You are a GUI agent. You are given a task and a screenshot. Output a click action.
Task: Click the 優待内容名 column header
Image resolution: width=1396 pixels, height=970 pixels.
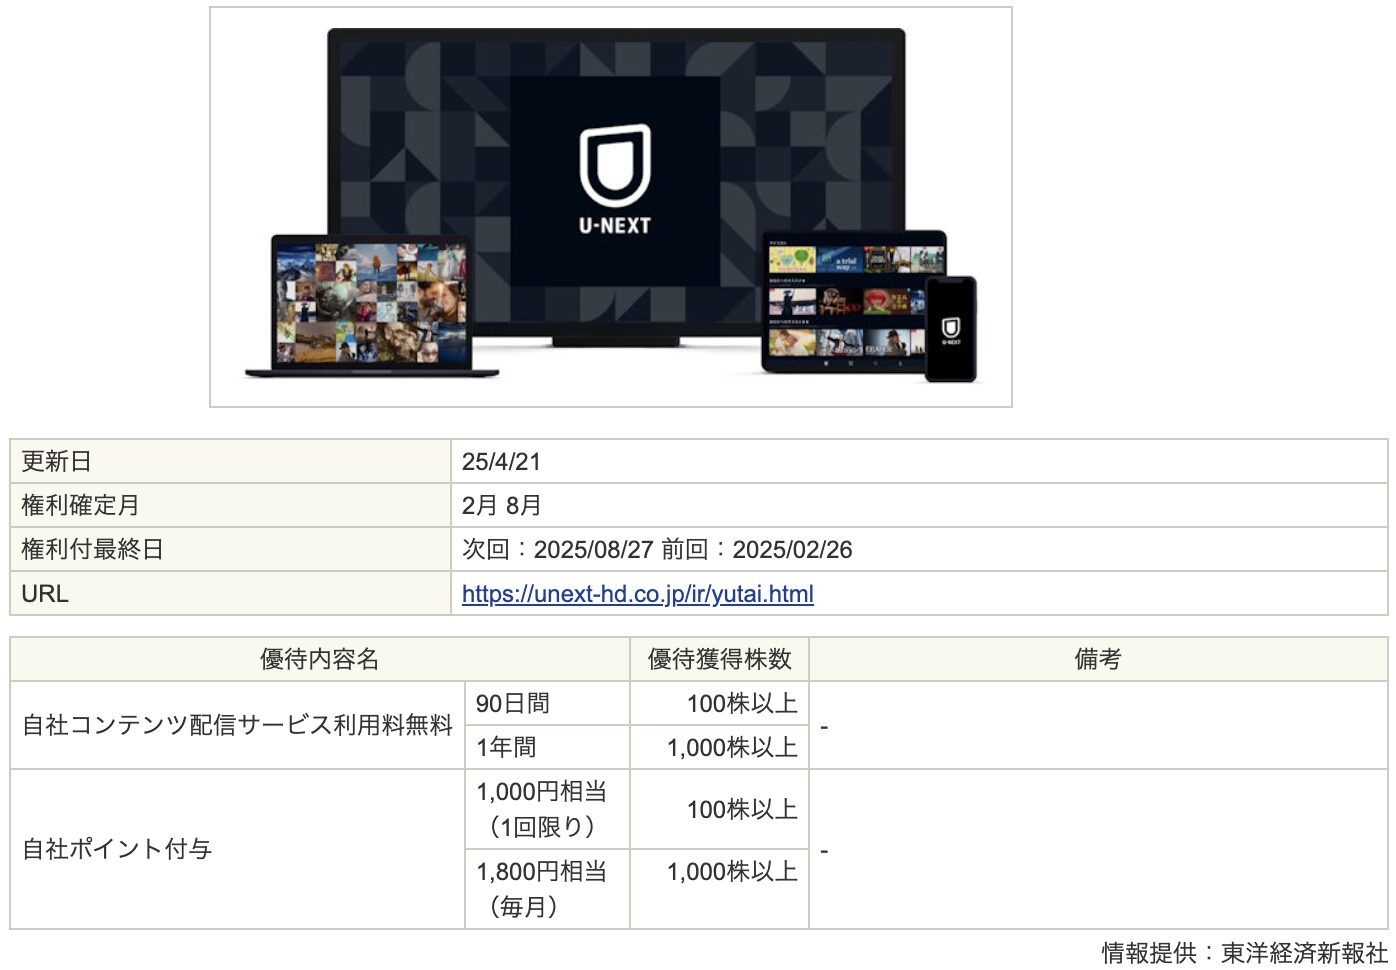pyautogui.click(x=319, y=659)
